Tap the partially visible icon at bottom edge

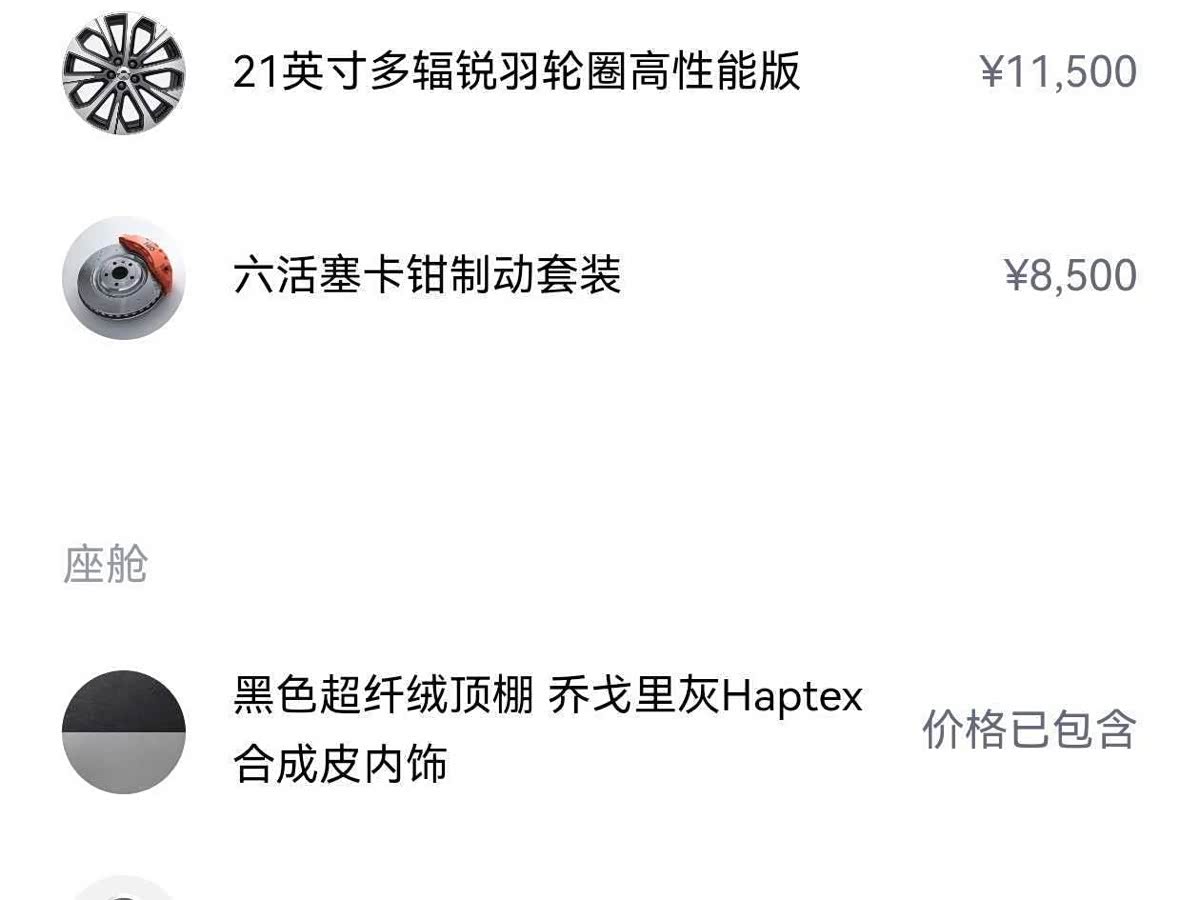124,888
